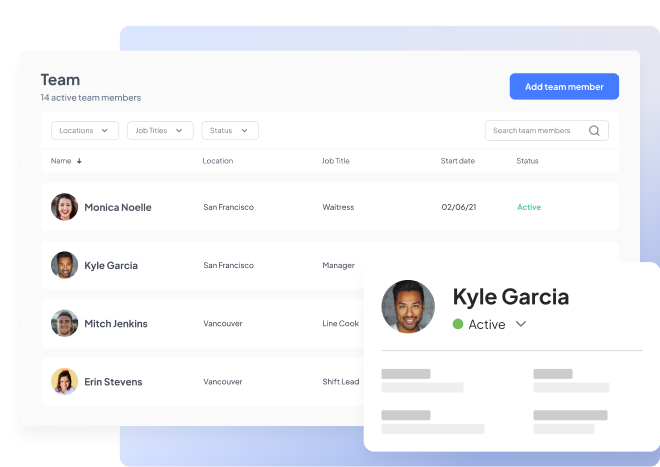Sort by the Location column header
660x467 pixels.
tap(218, 161)
